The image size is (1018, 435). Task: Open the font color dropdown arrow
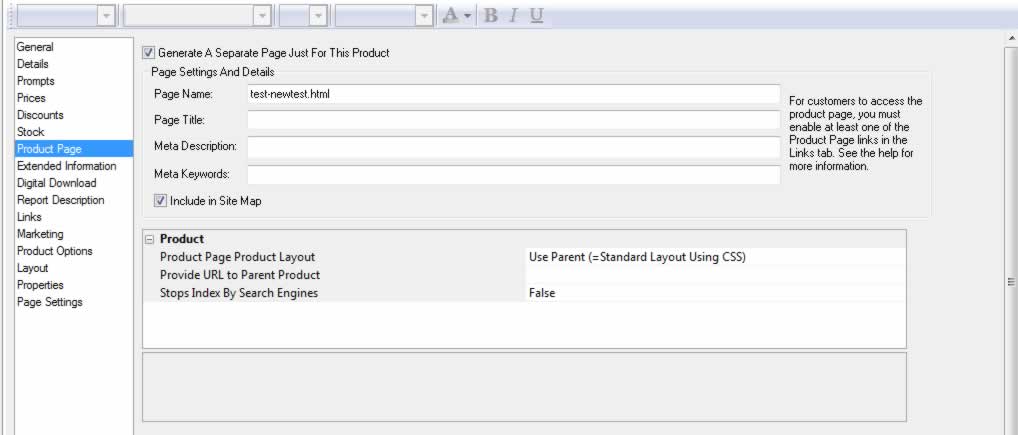coord(468,16)
